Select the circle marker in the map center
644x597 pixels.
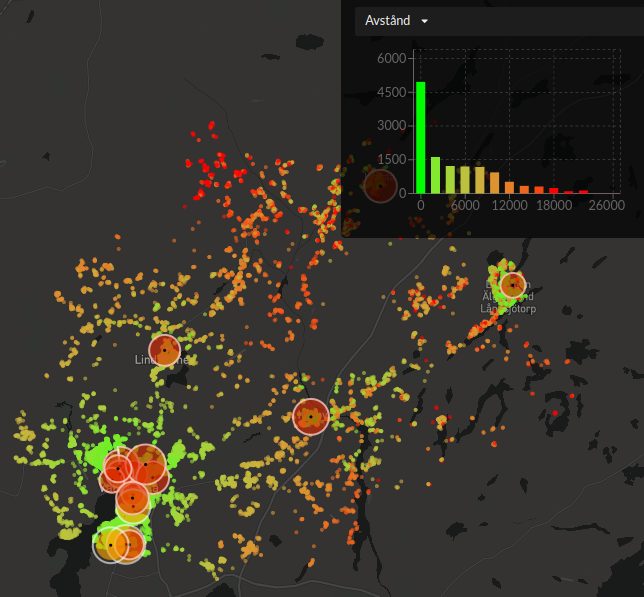point(311,416)
